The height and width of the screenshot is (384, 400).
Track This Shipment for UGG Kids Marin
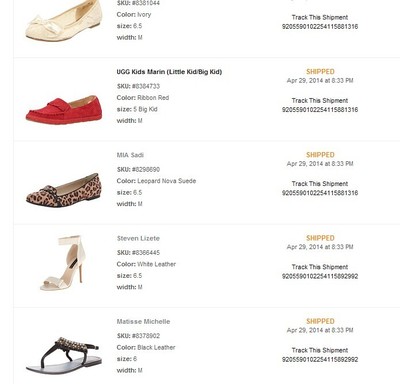click(x=320, y=101)
